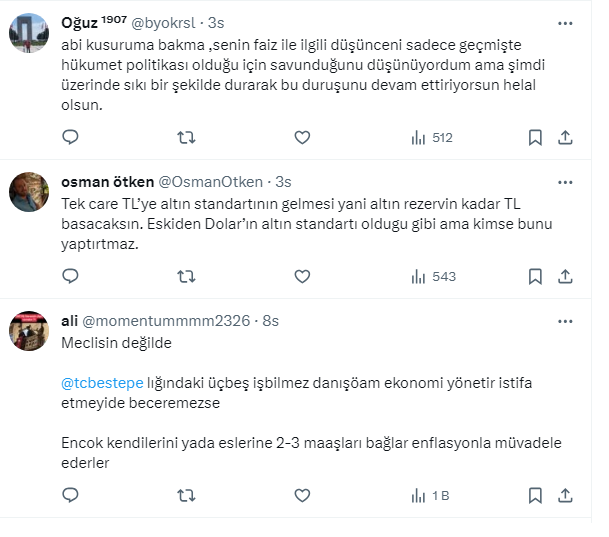The height and width of the screenshot is (537, 609).
Task: View analytics showing 512 views
Action: 431,137
